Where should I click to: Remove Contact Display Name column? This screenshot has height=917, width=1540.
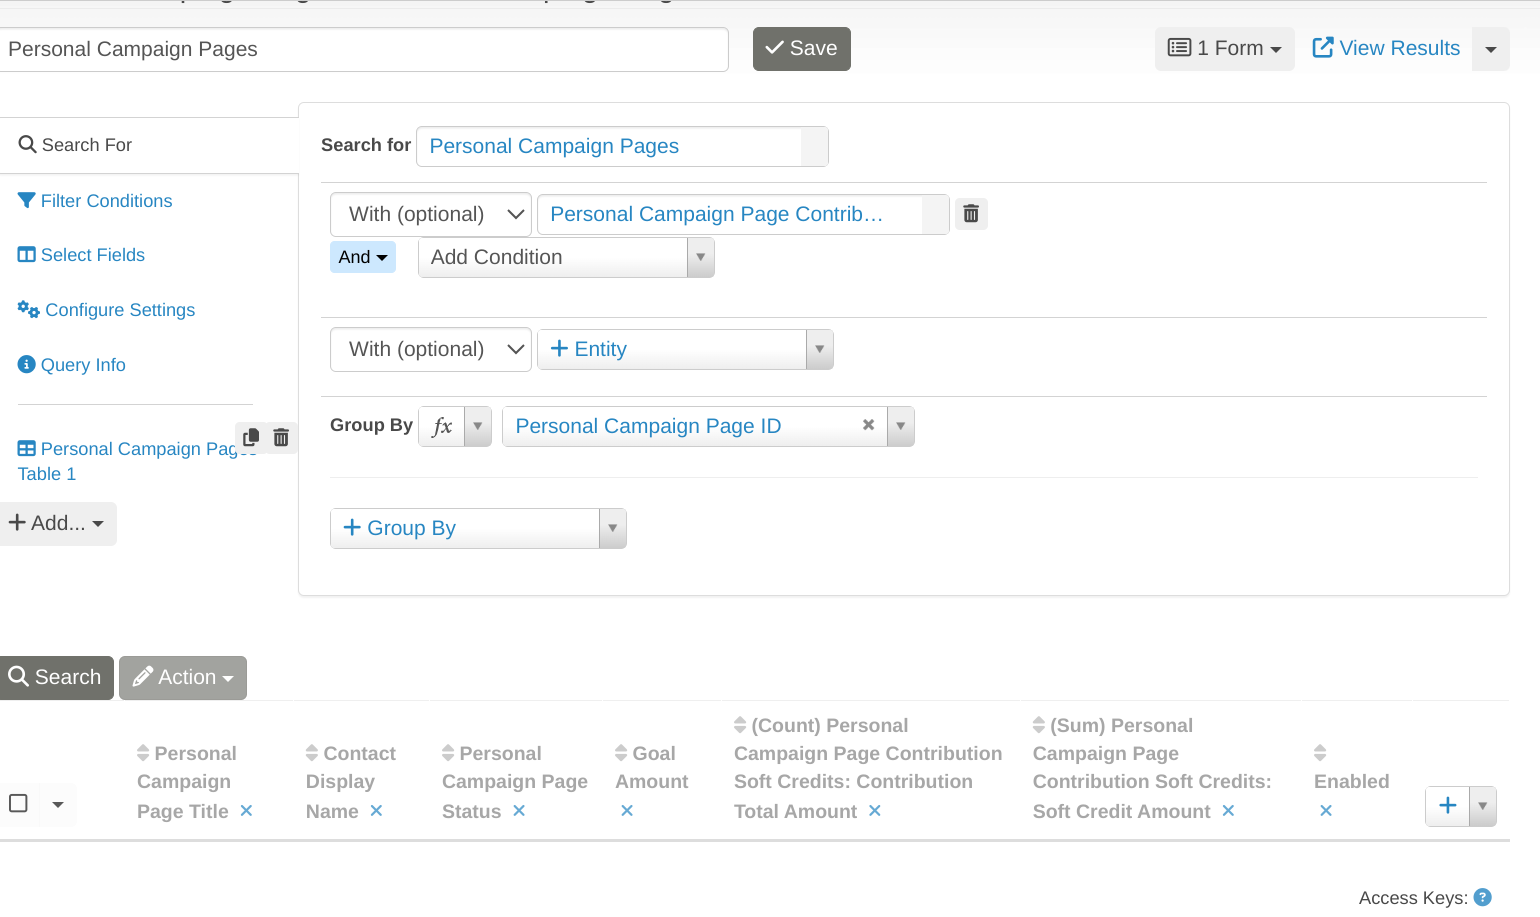(x=376, y=811)
